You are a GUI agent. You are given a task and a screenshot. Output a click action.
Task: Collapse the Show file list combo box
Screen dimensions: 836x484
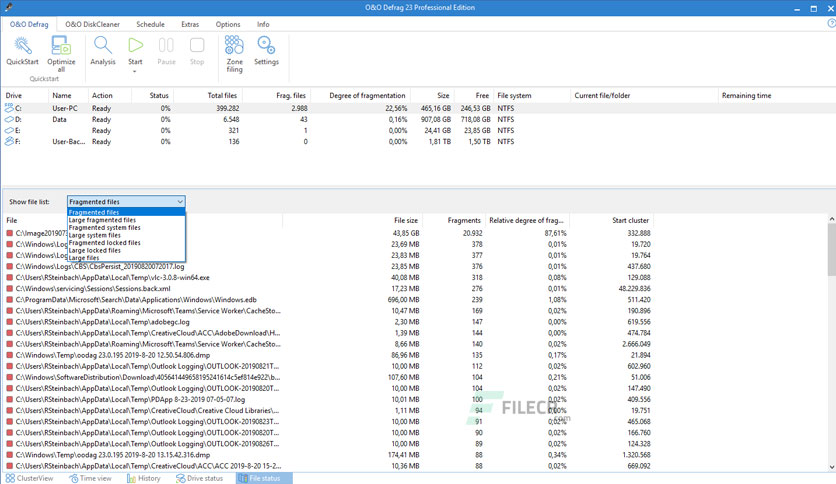[x=126, y=201]
